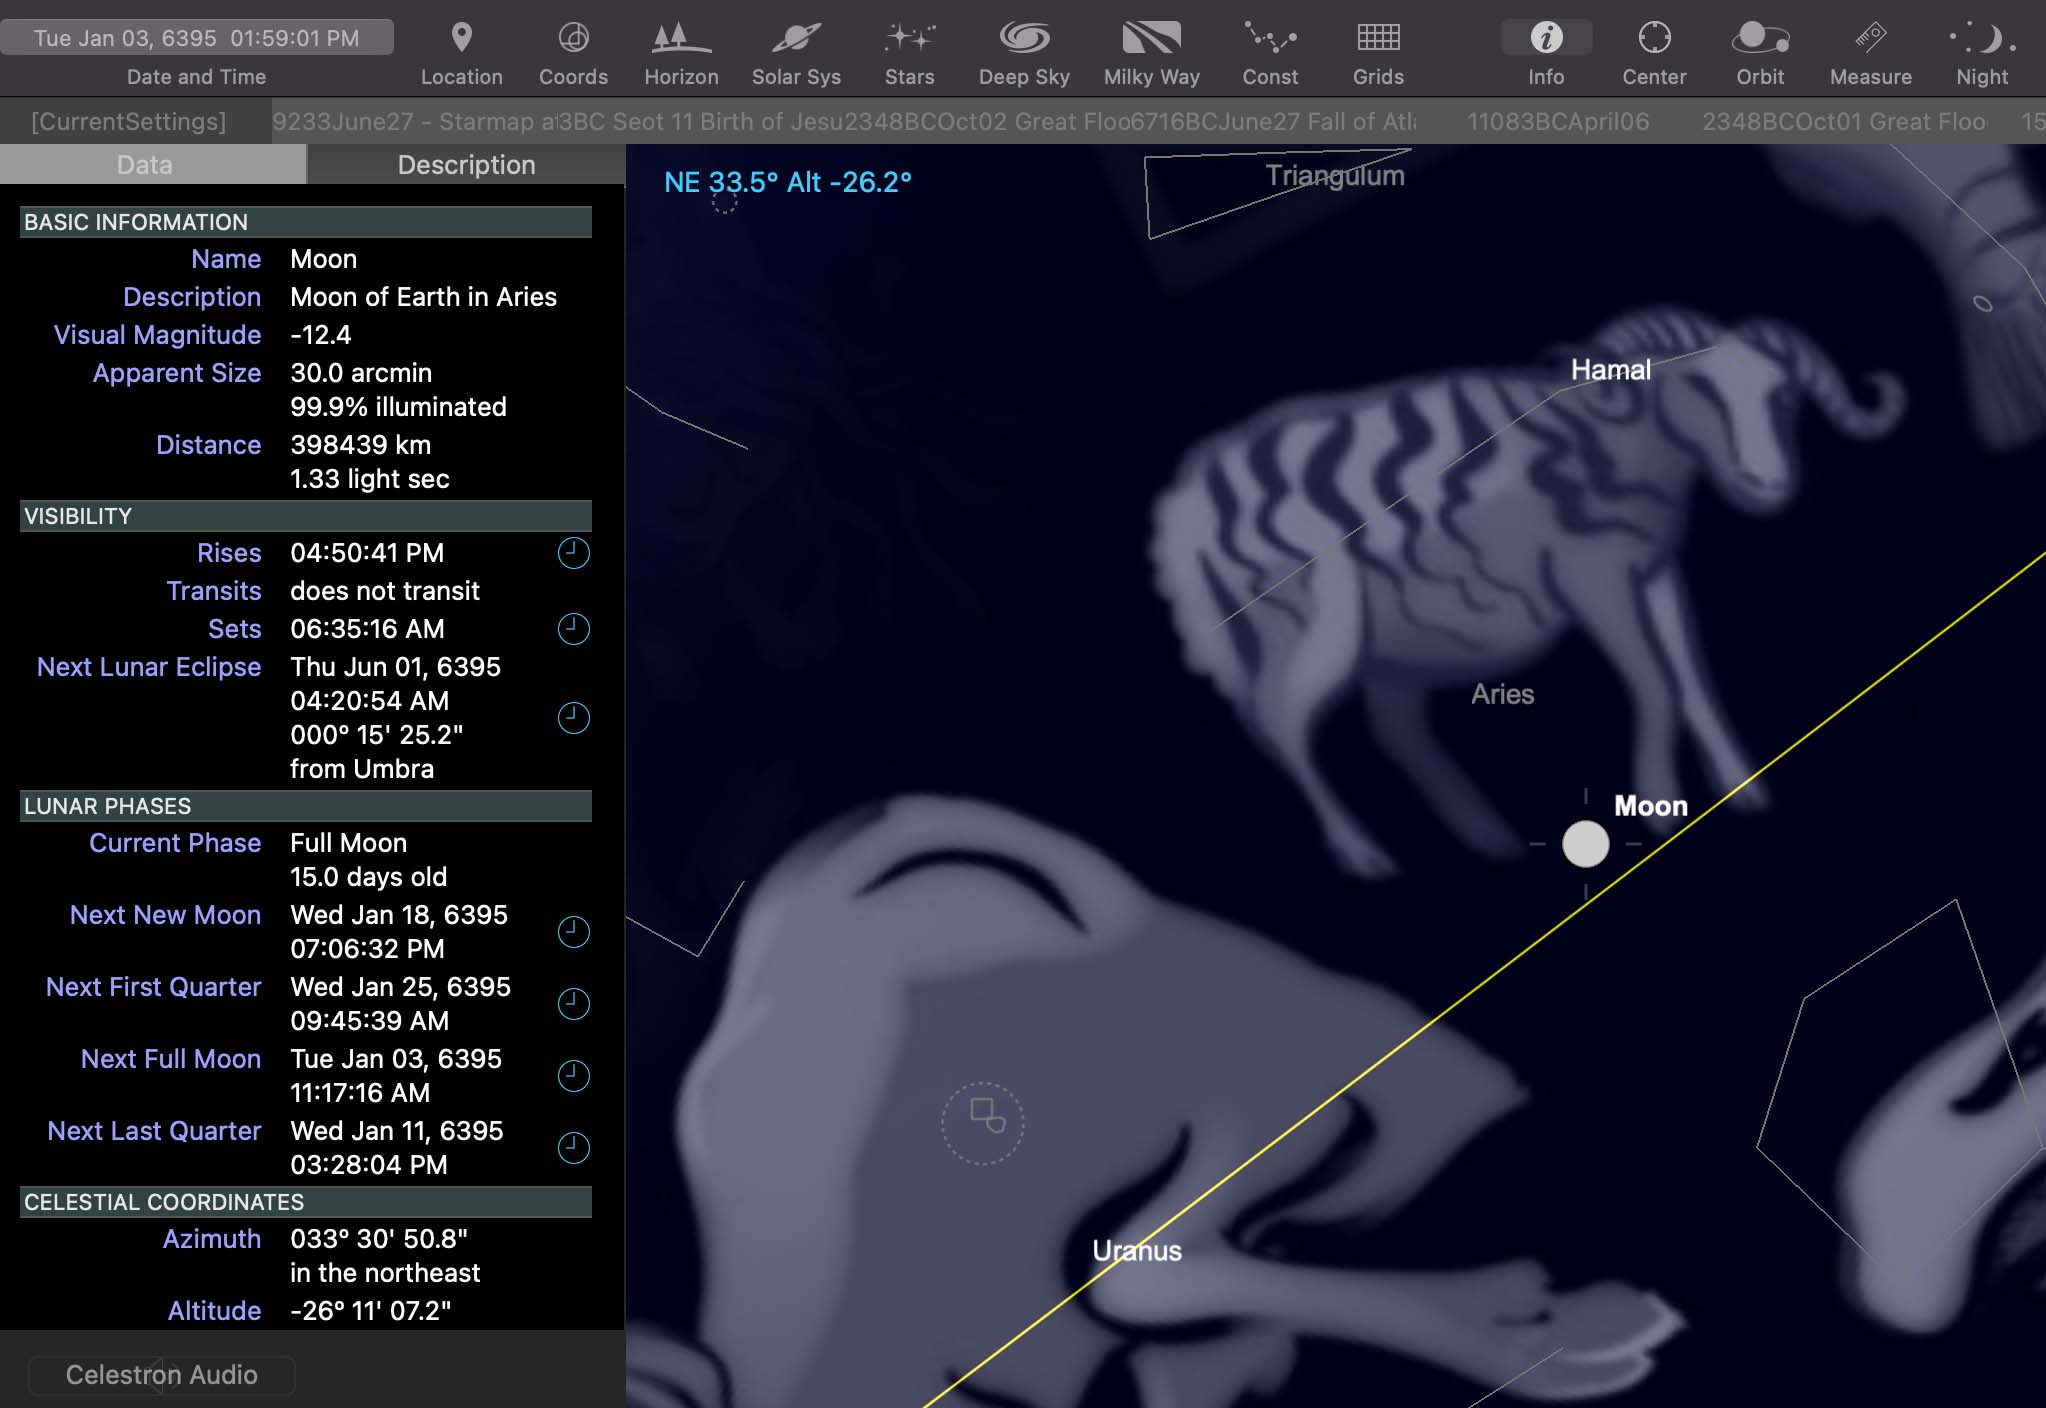Toggle the Const constellation icon
The image size is (2046, 1408).
[x=1270, y=38]
